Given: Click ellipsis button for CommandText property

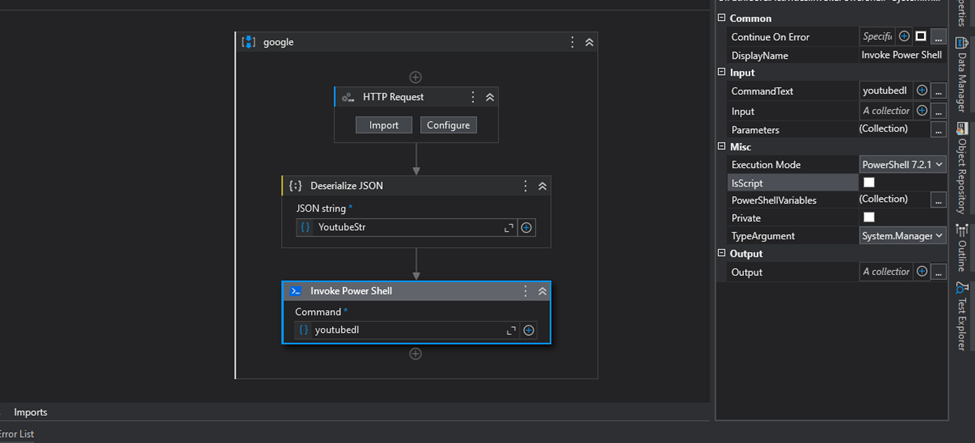Looking at the screenshot, I should pos(938,91).
